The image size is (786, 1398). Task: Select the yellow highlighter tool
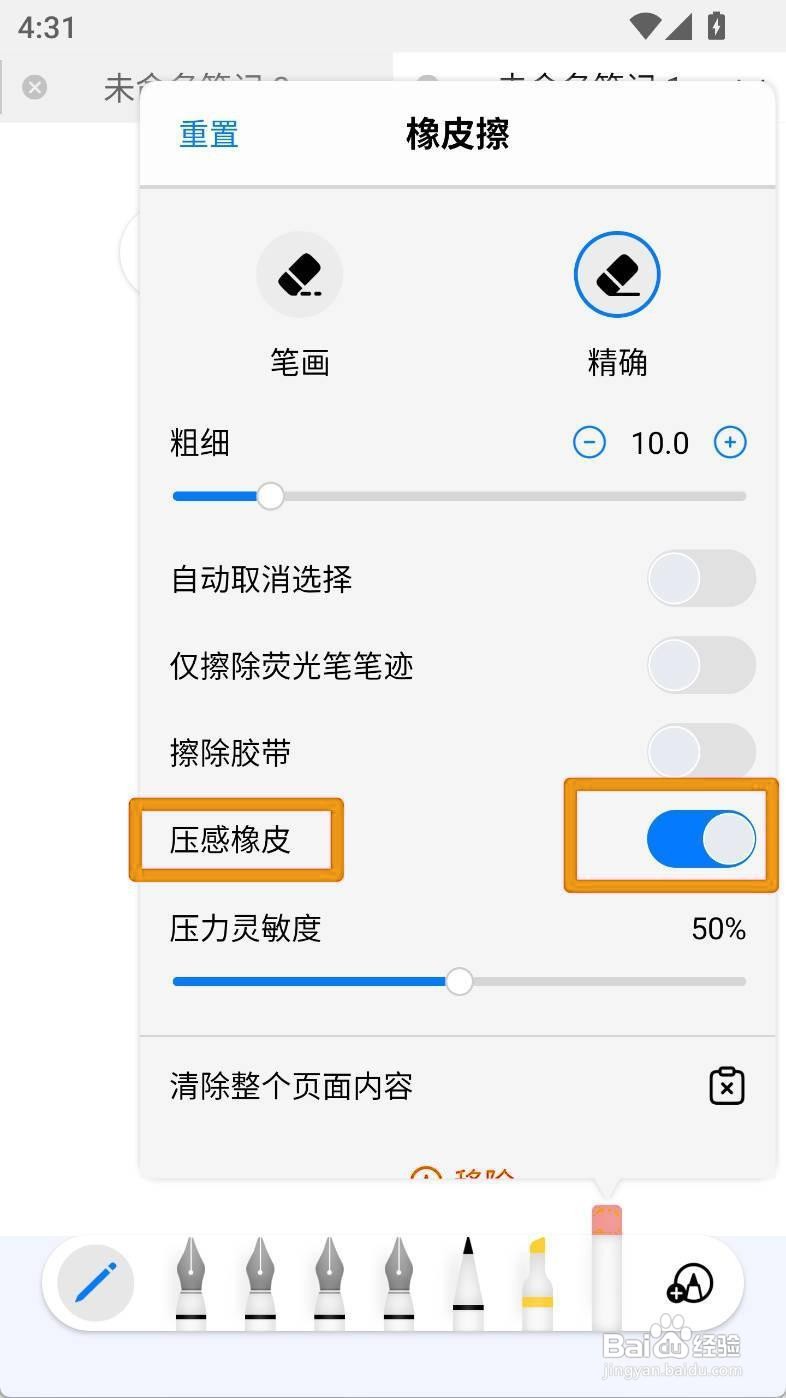pos(538,1283)
